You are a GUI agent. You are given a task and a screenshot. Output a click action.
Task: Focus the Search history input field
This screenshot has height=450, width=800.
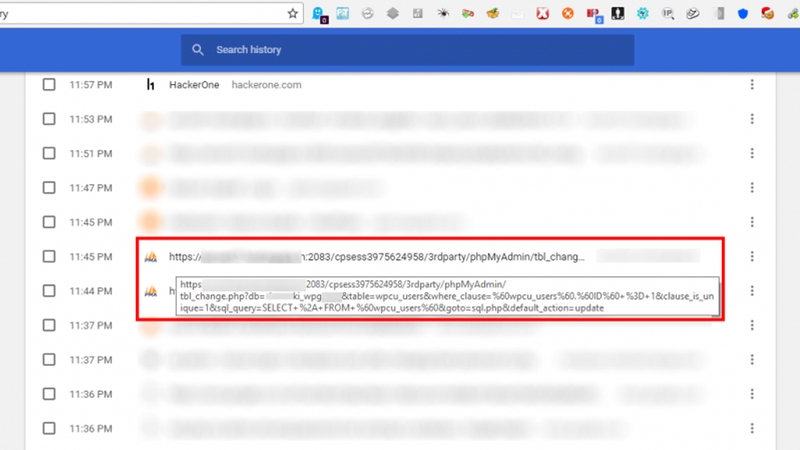point(408,49)
